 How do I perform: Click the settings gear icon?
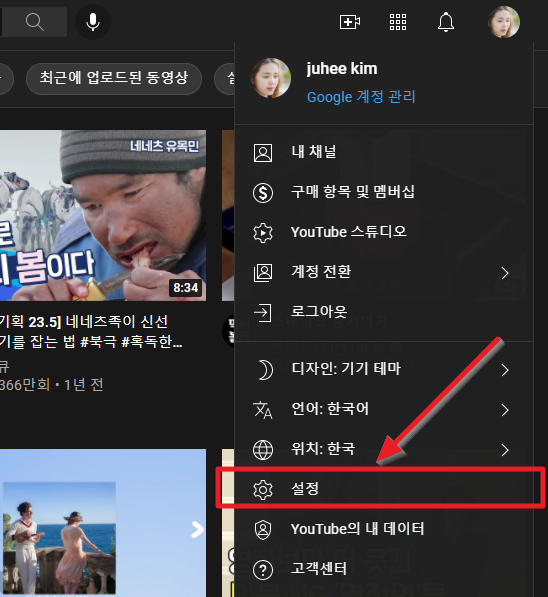[x=263, y=490]
